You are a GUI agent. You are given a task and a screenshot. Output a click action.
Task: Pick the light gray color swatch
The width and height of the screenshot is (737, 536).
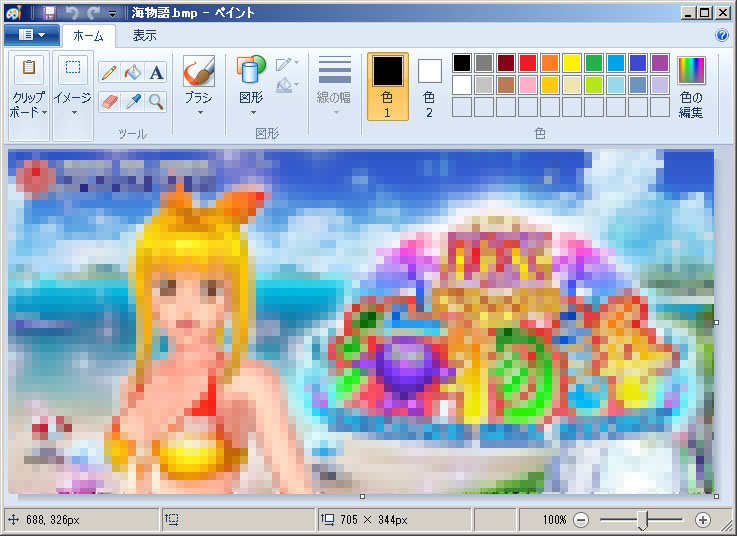(484, 85)
